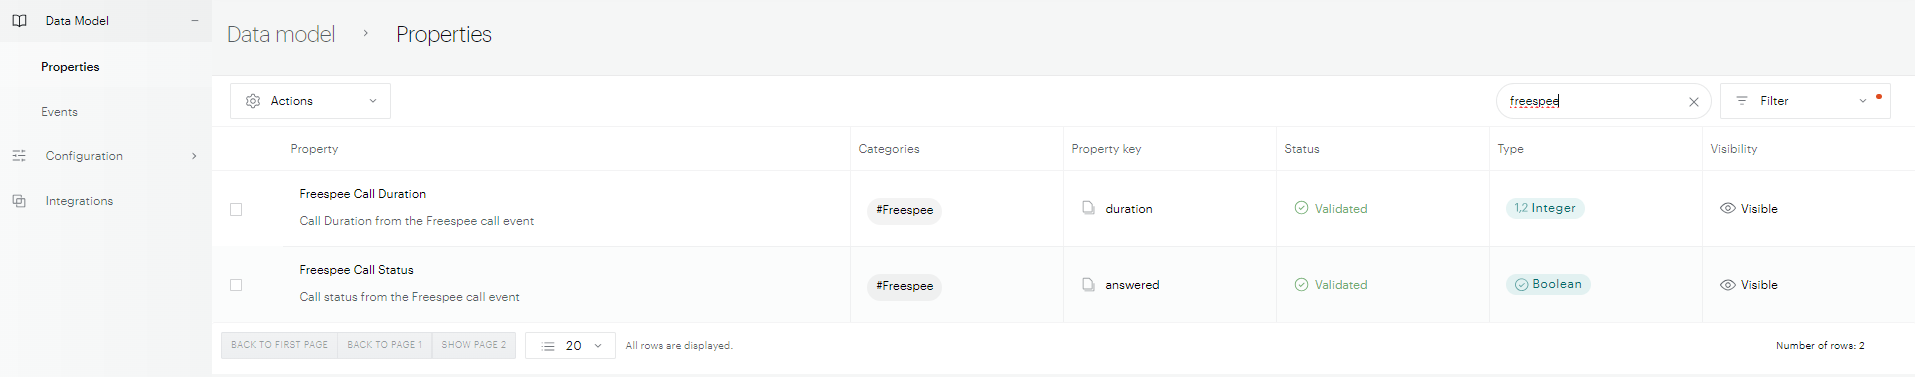Open the Actions dropdown
Screen dimensions: 1915x377
point(310,101)
